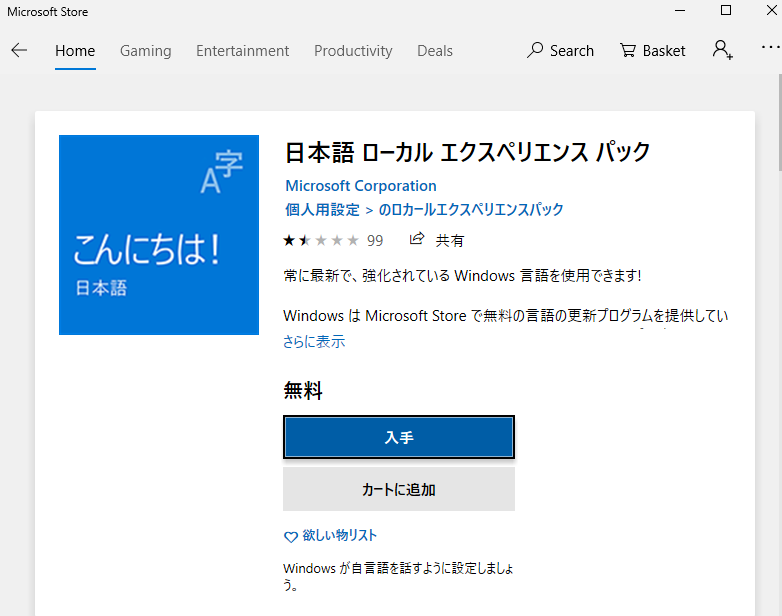The height and width of the screenshot is (616, 782).
Task: Minimize the Microsoft Store window
Action: tap(680, 10)
